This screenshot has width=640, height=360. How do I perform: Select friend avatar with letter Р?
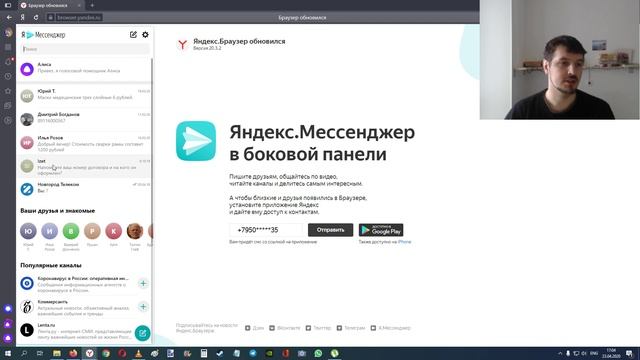(92, 231)
